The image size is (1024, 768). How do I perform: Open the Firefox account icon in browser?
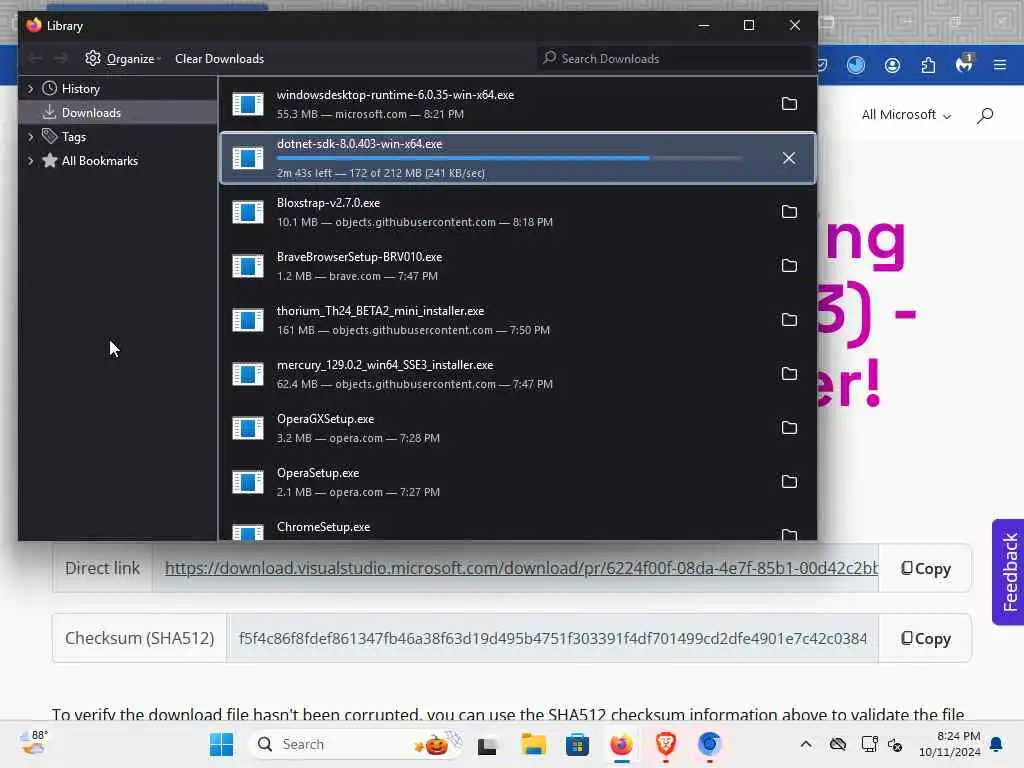point(892,65)
